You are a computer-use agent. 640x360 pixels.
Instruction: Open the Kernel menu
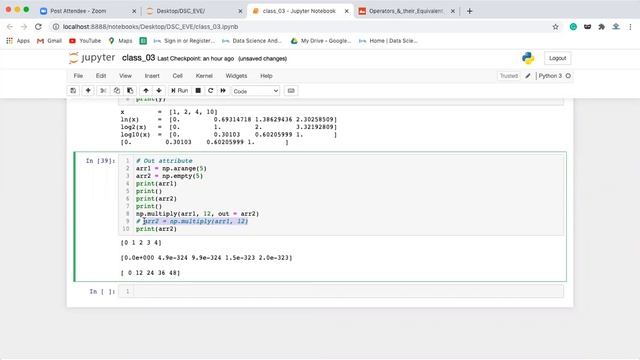(204, 76)
